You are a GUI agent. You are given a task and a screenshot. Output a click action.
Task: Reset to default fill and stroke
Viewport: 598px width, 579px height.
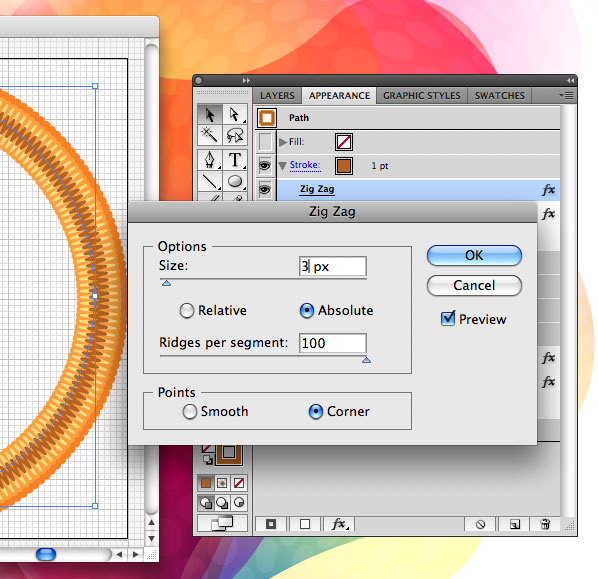pyautogui.click(x=208, y=460)
